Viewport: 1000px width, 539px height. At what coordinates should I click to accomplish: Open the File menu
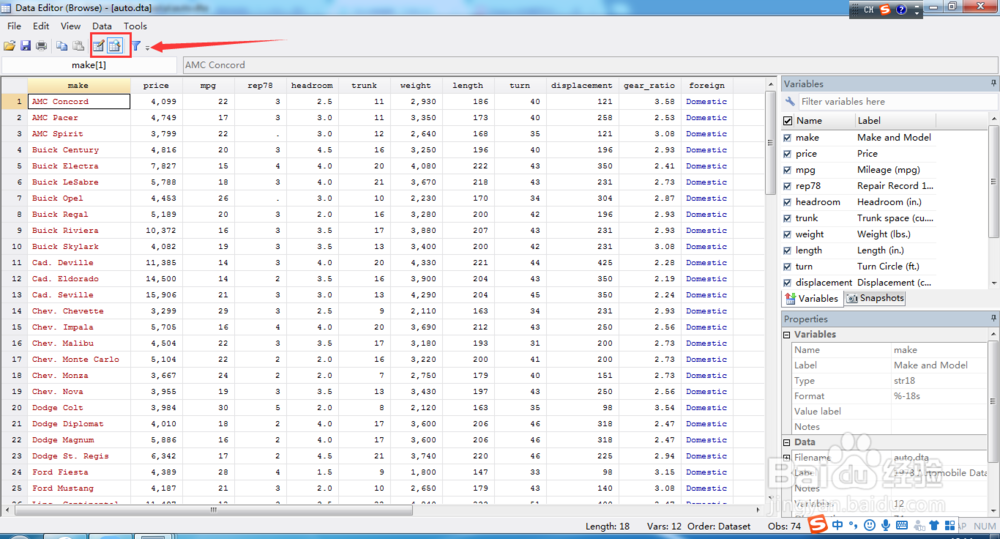coord(14,26)
